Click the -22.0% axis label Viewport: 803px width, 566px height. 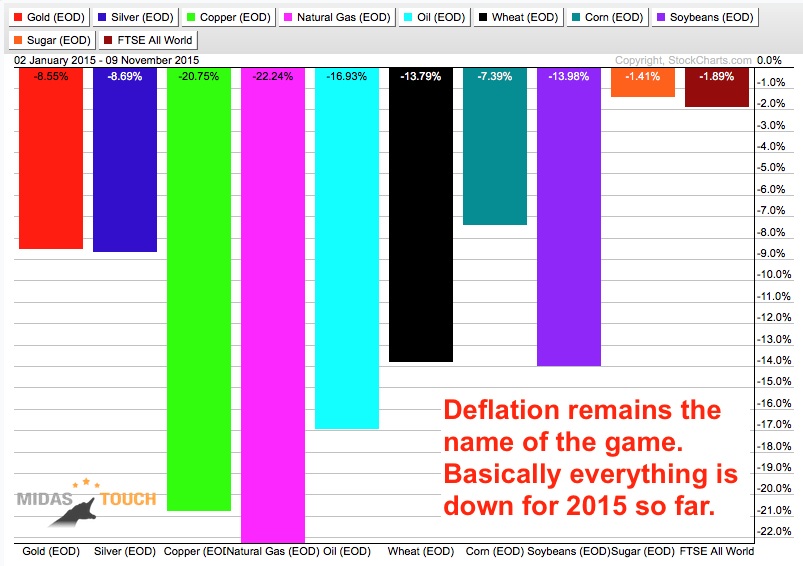coord(774,531)
